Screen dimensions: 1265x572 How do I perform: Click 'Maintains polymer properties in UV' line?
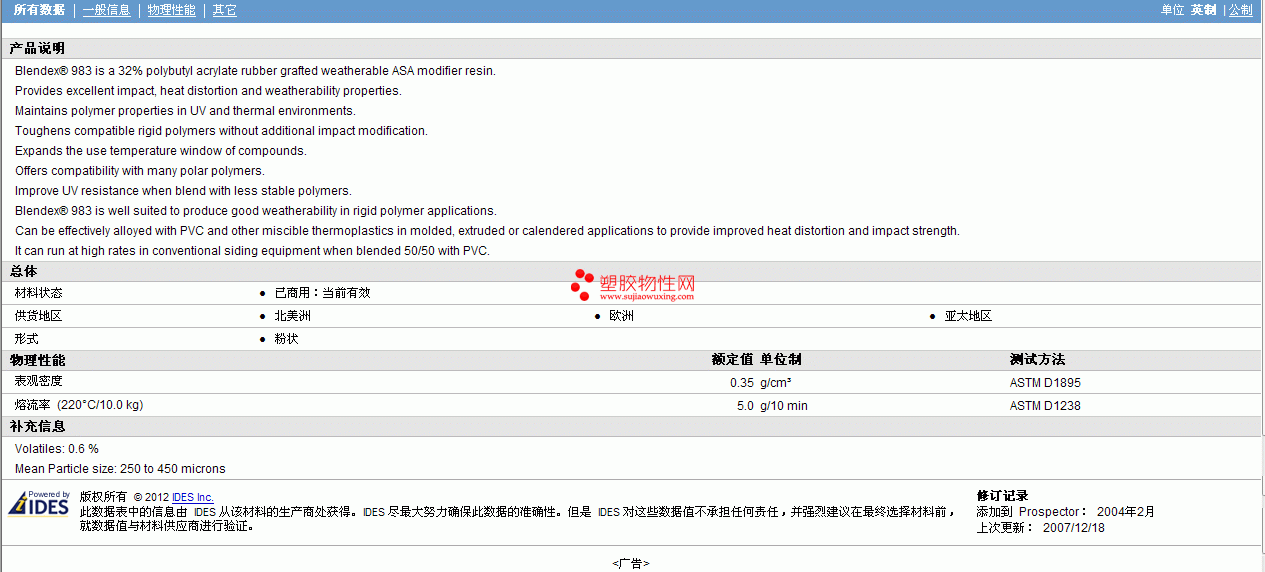pyautogui.click(x=185, y=111)
